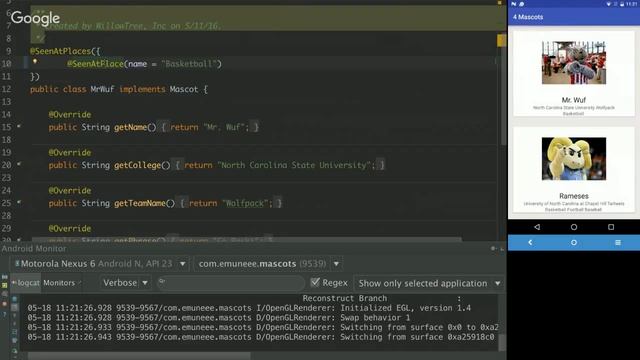Click the 4 Mascots app bar title
This screenshot has width=640, height=360.
point(528,17)
